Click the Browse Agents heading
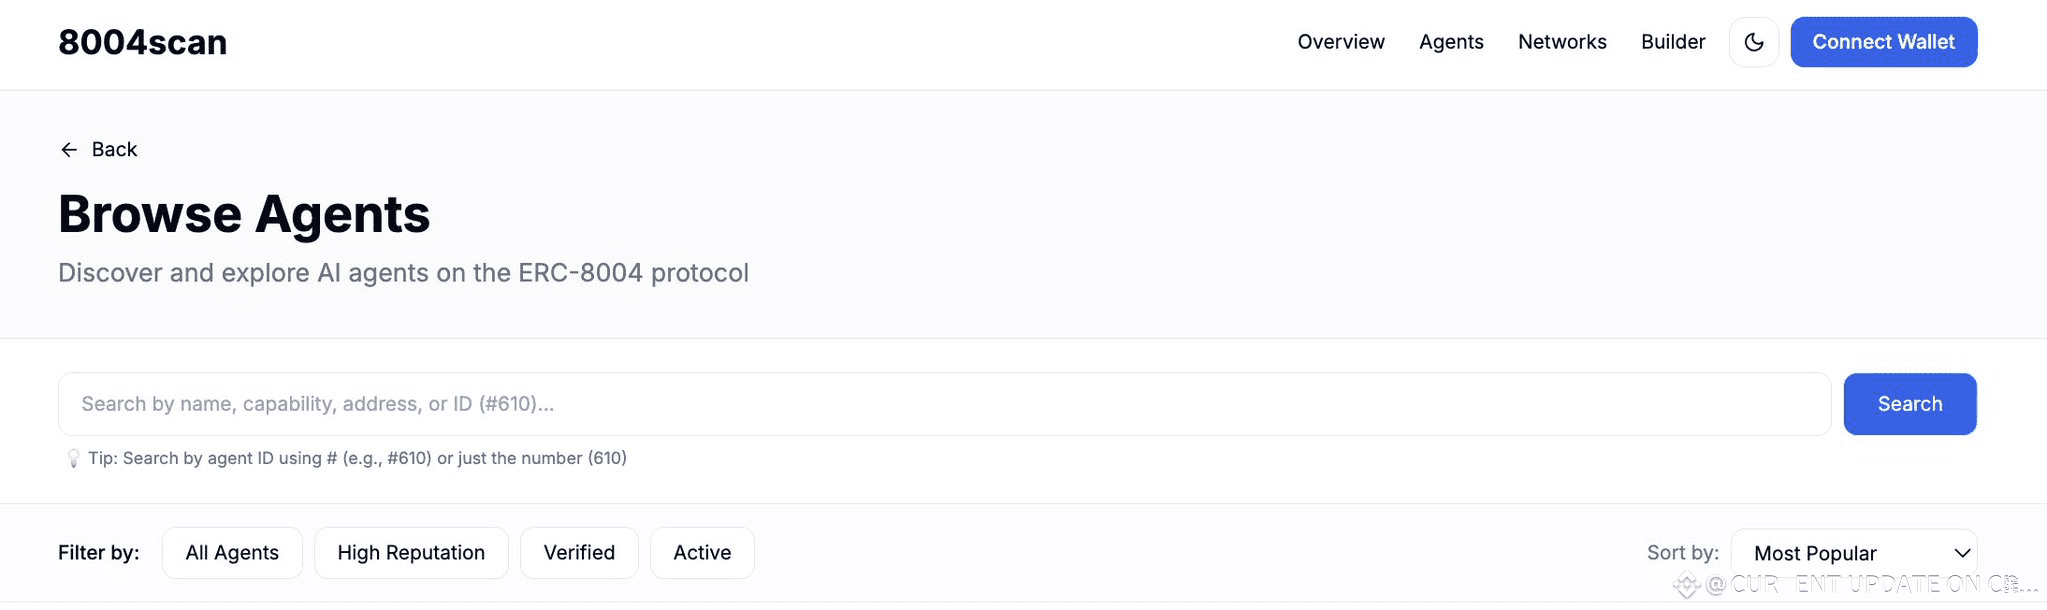Viewport: 2047px width, 610px height. pyautogui.click(x=244, y=214)
